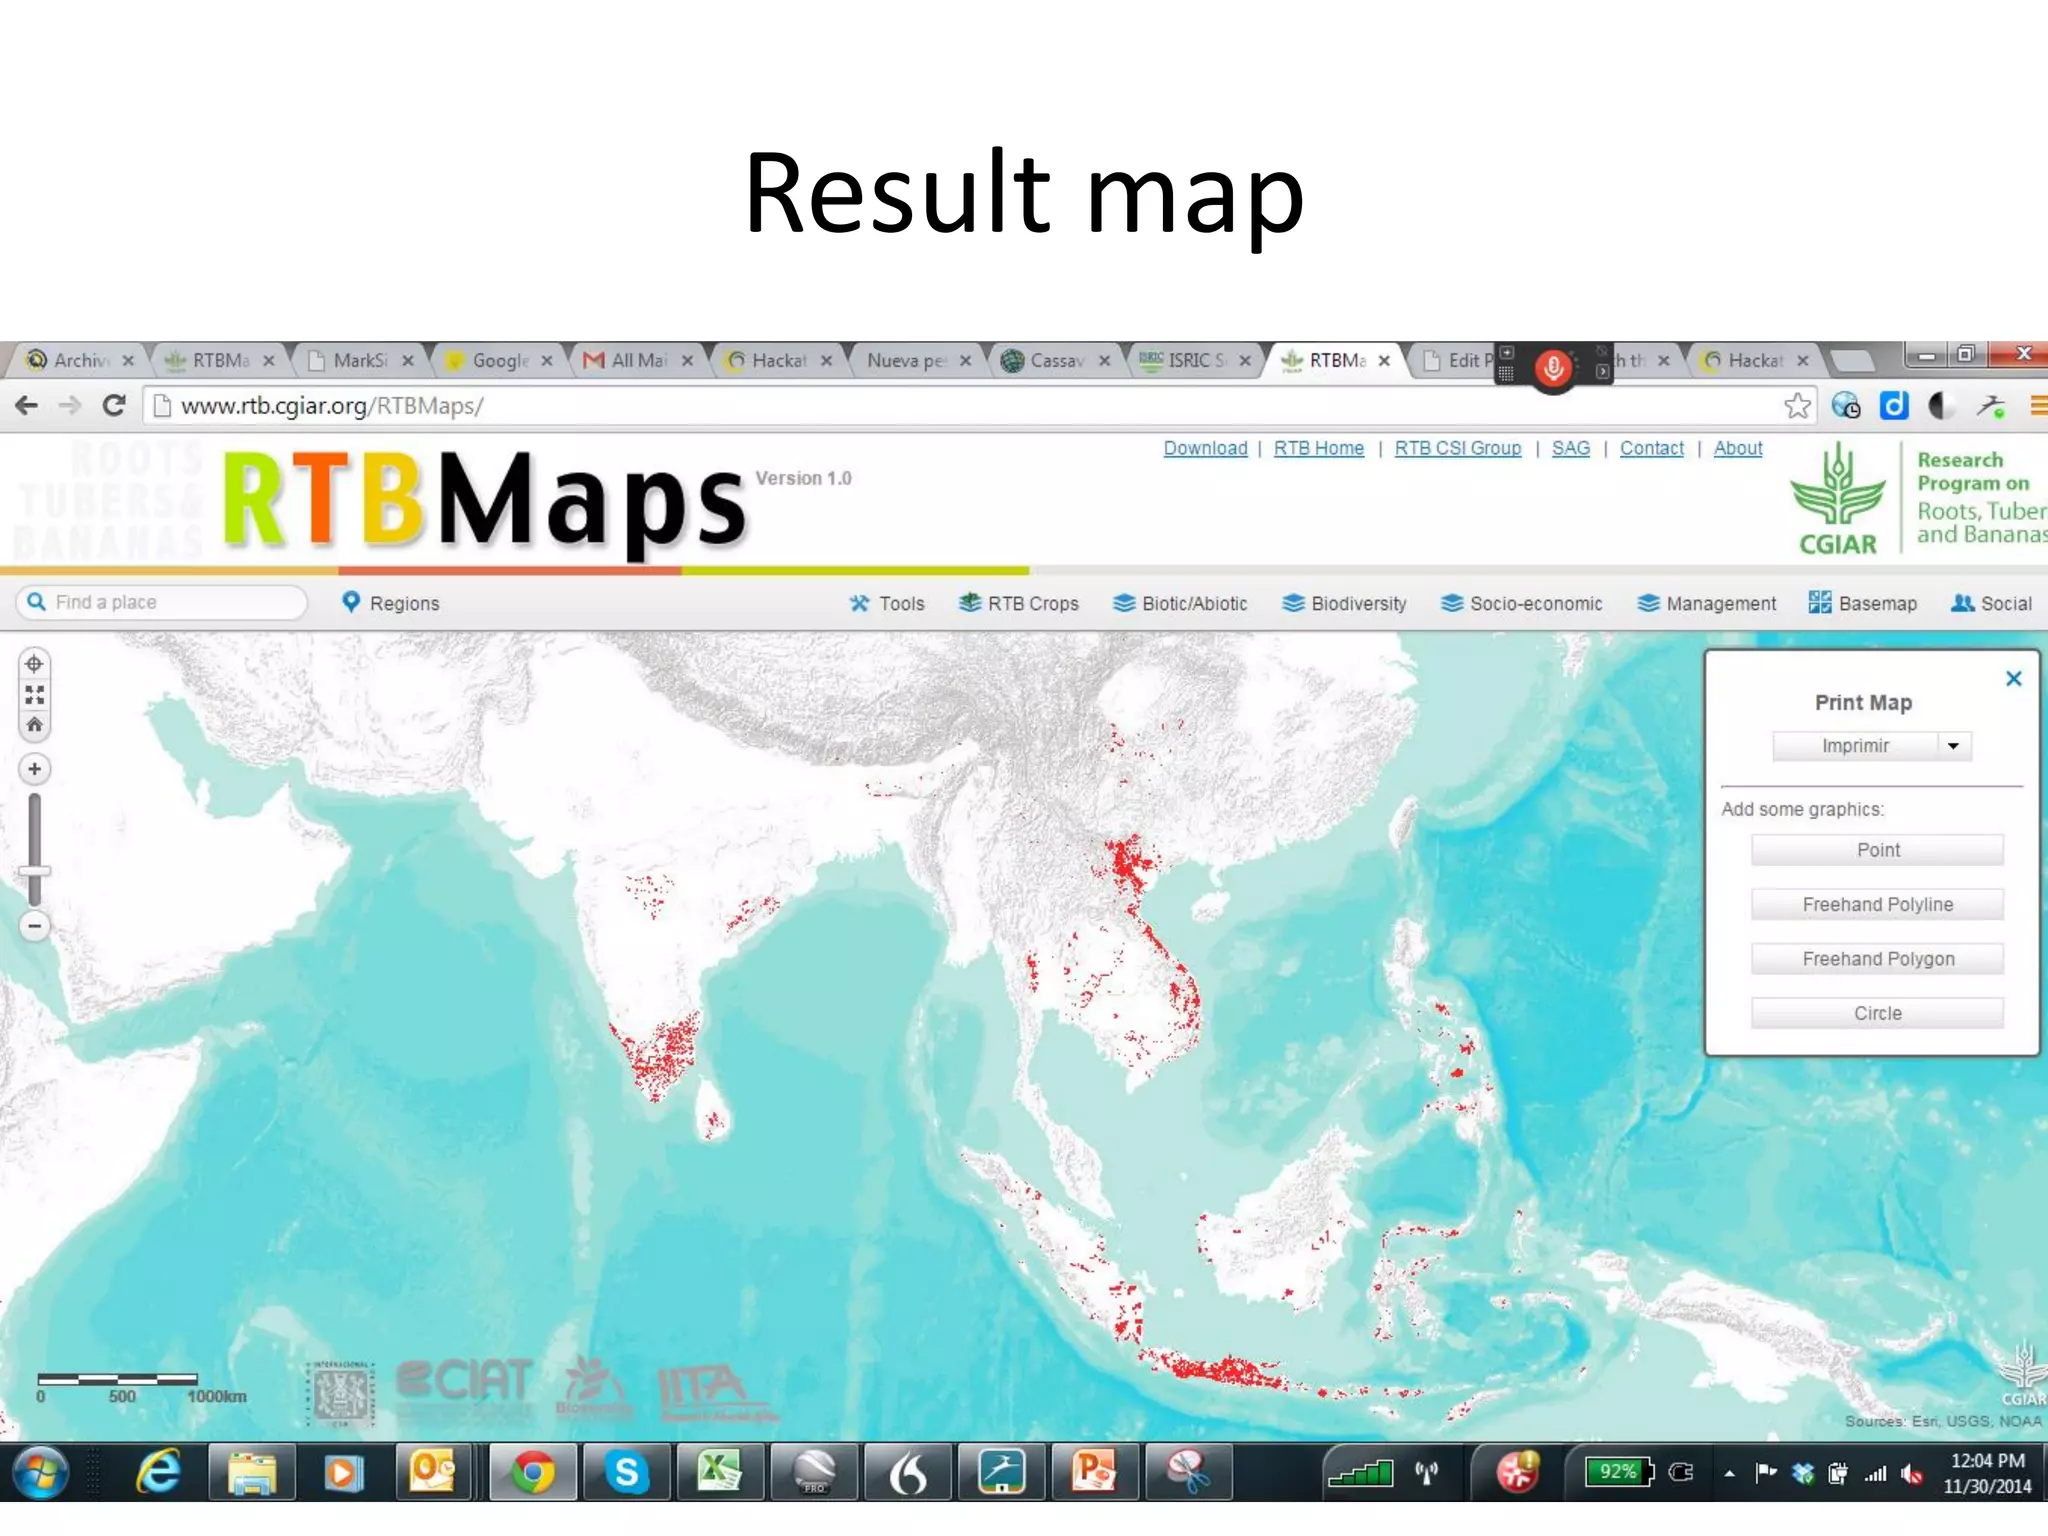Open the Tools menu
This screenshot has width=2048, height=1536.
click(887, 604)
